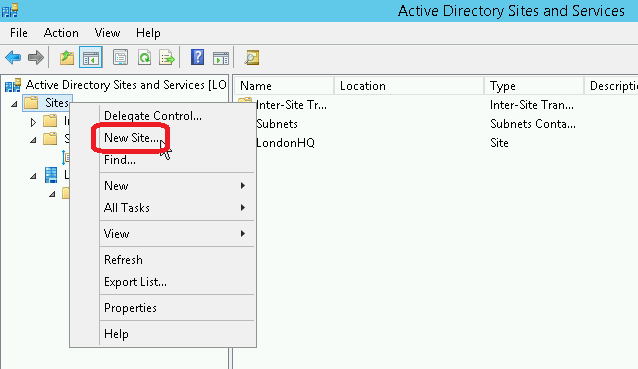Viewport: 638px width, 369px height.
Task: Sort by the Type column header
Action: [534, 86]
